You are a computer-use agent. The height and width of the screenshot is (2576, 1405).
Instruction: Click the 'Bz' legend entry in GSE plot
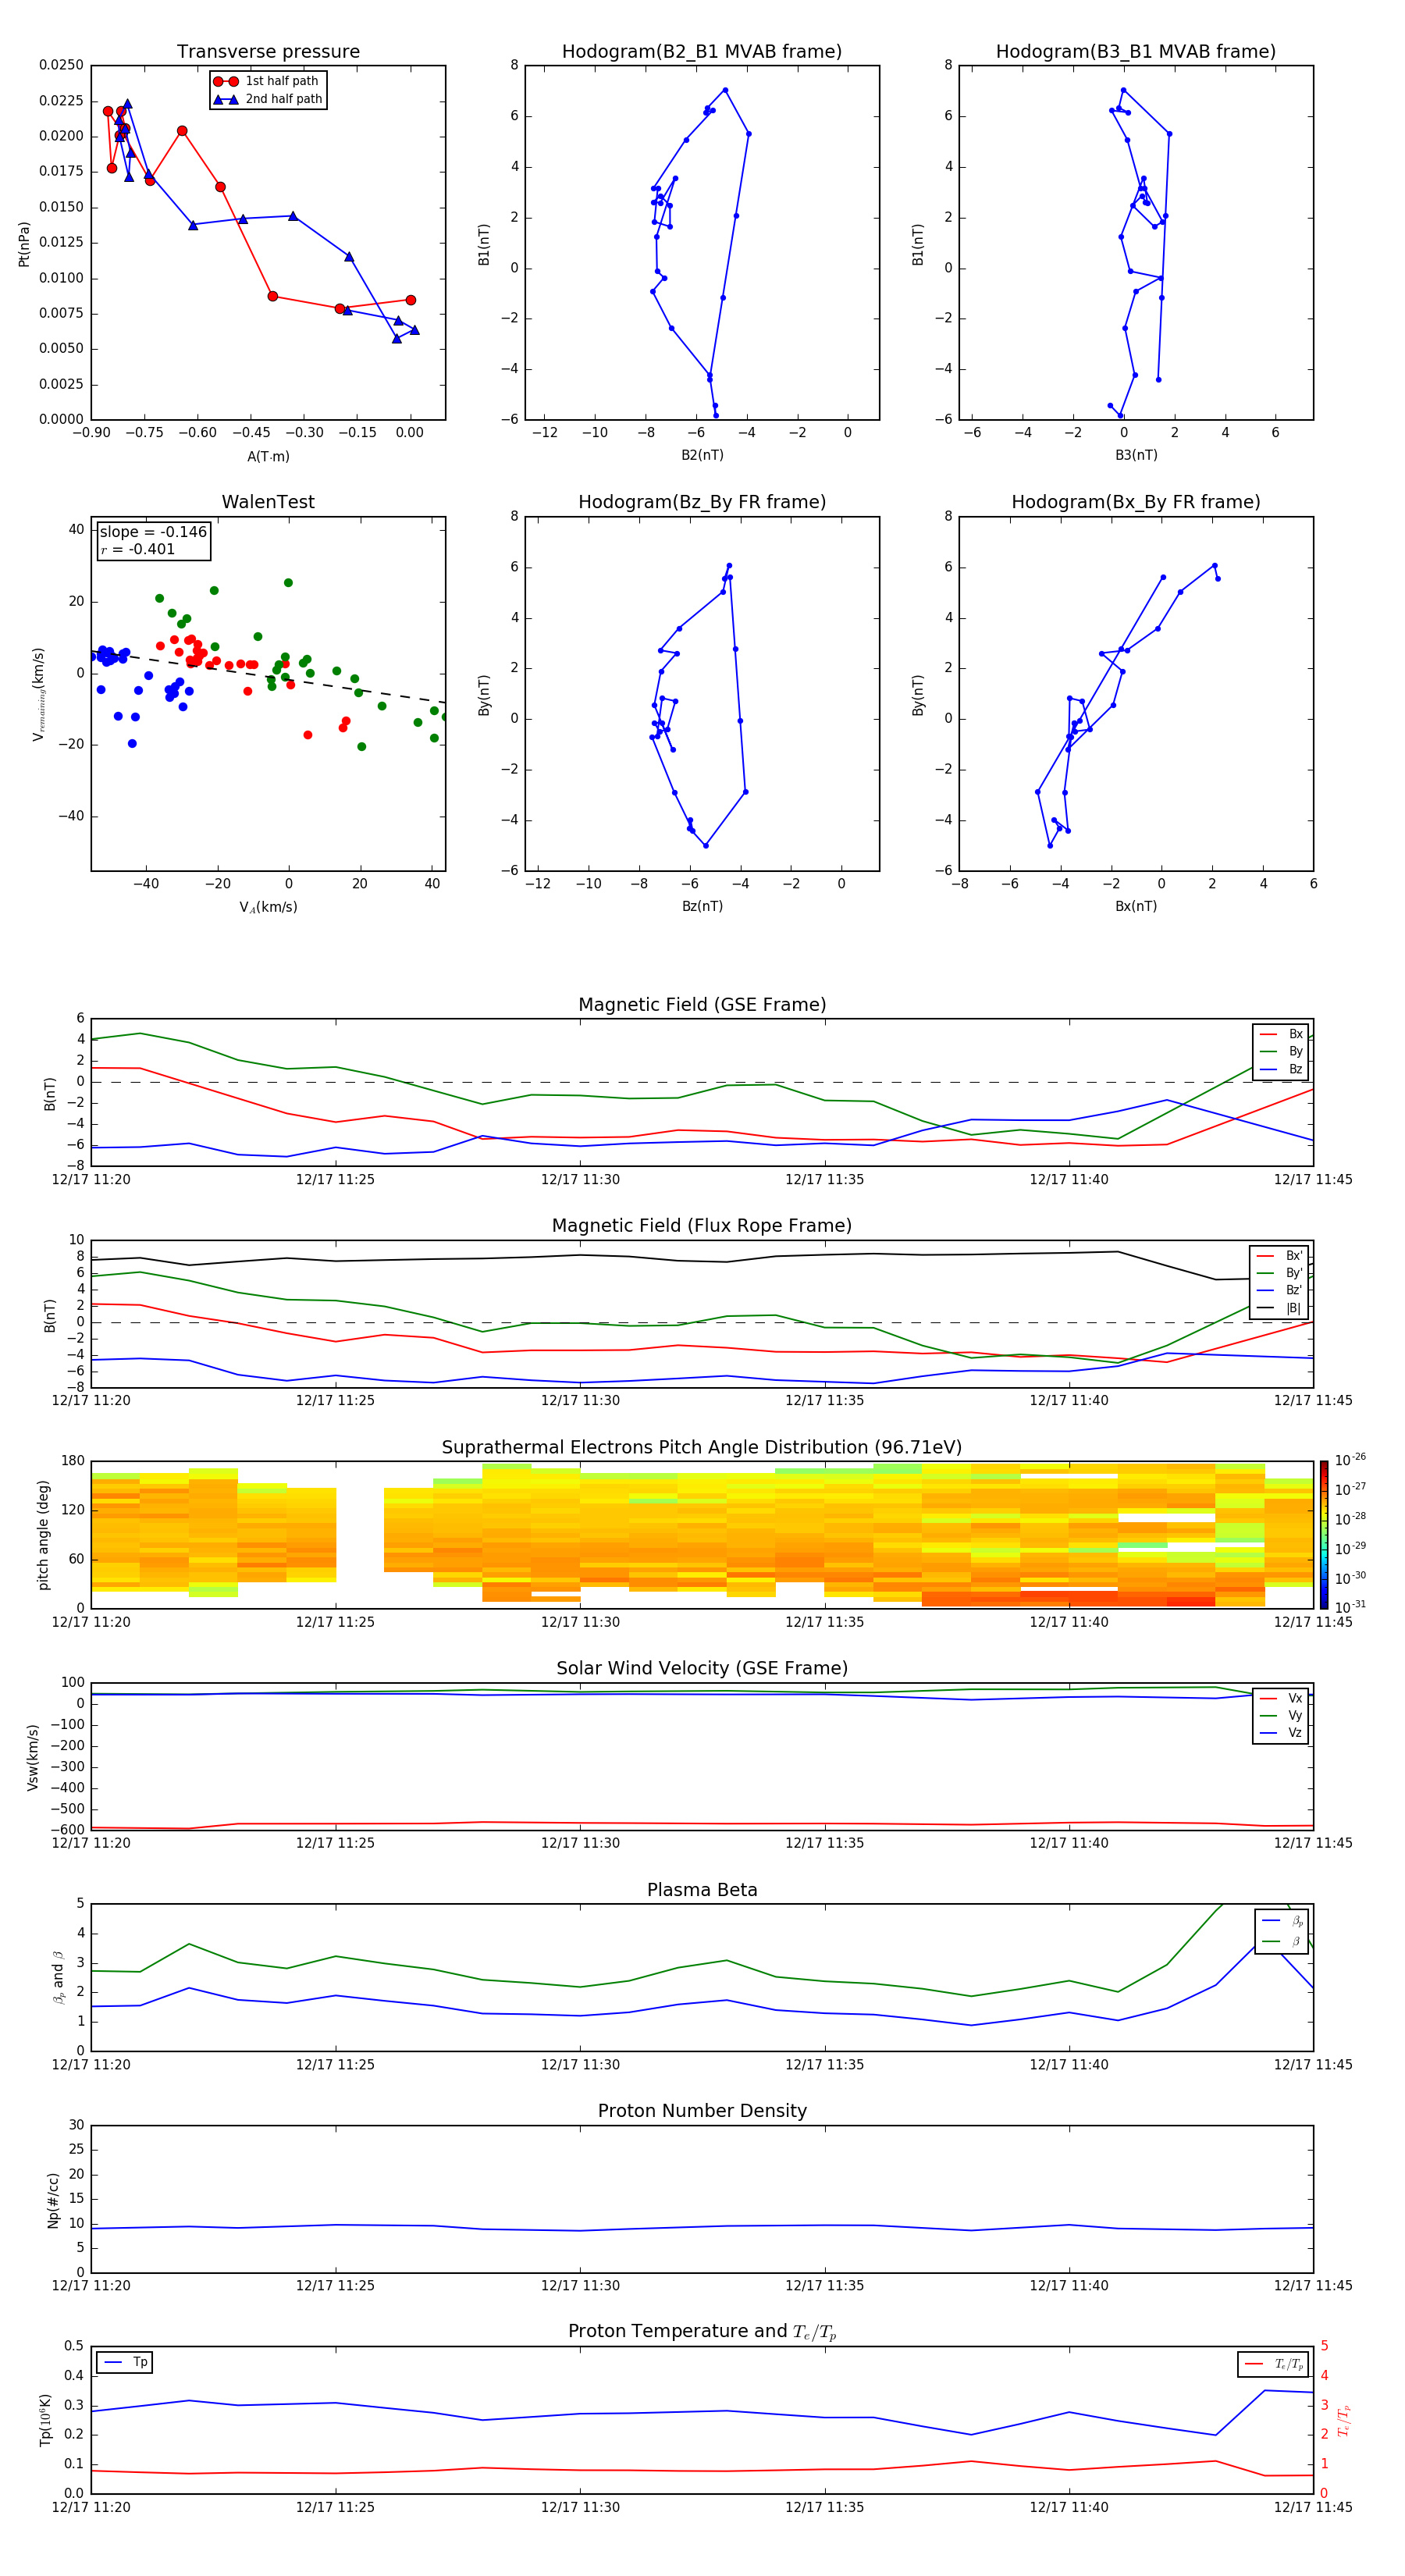click(x=1281, y=1069)
